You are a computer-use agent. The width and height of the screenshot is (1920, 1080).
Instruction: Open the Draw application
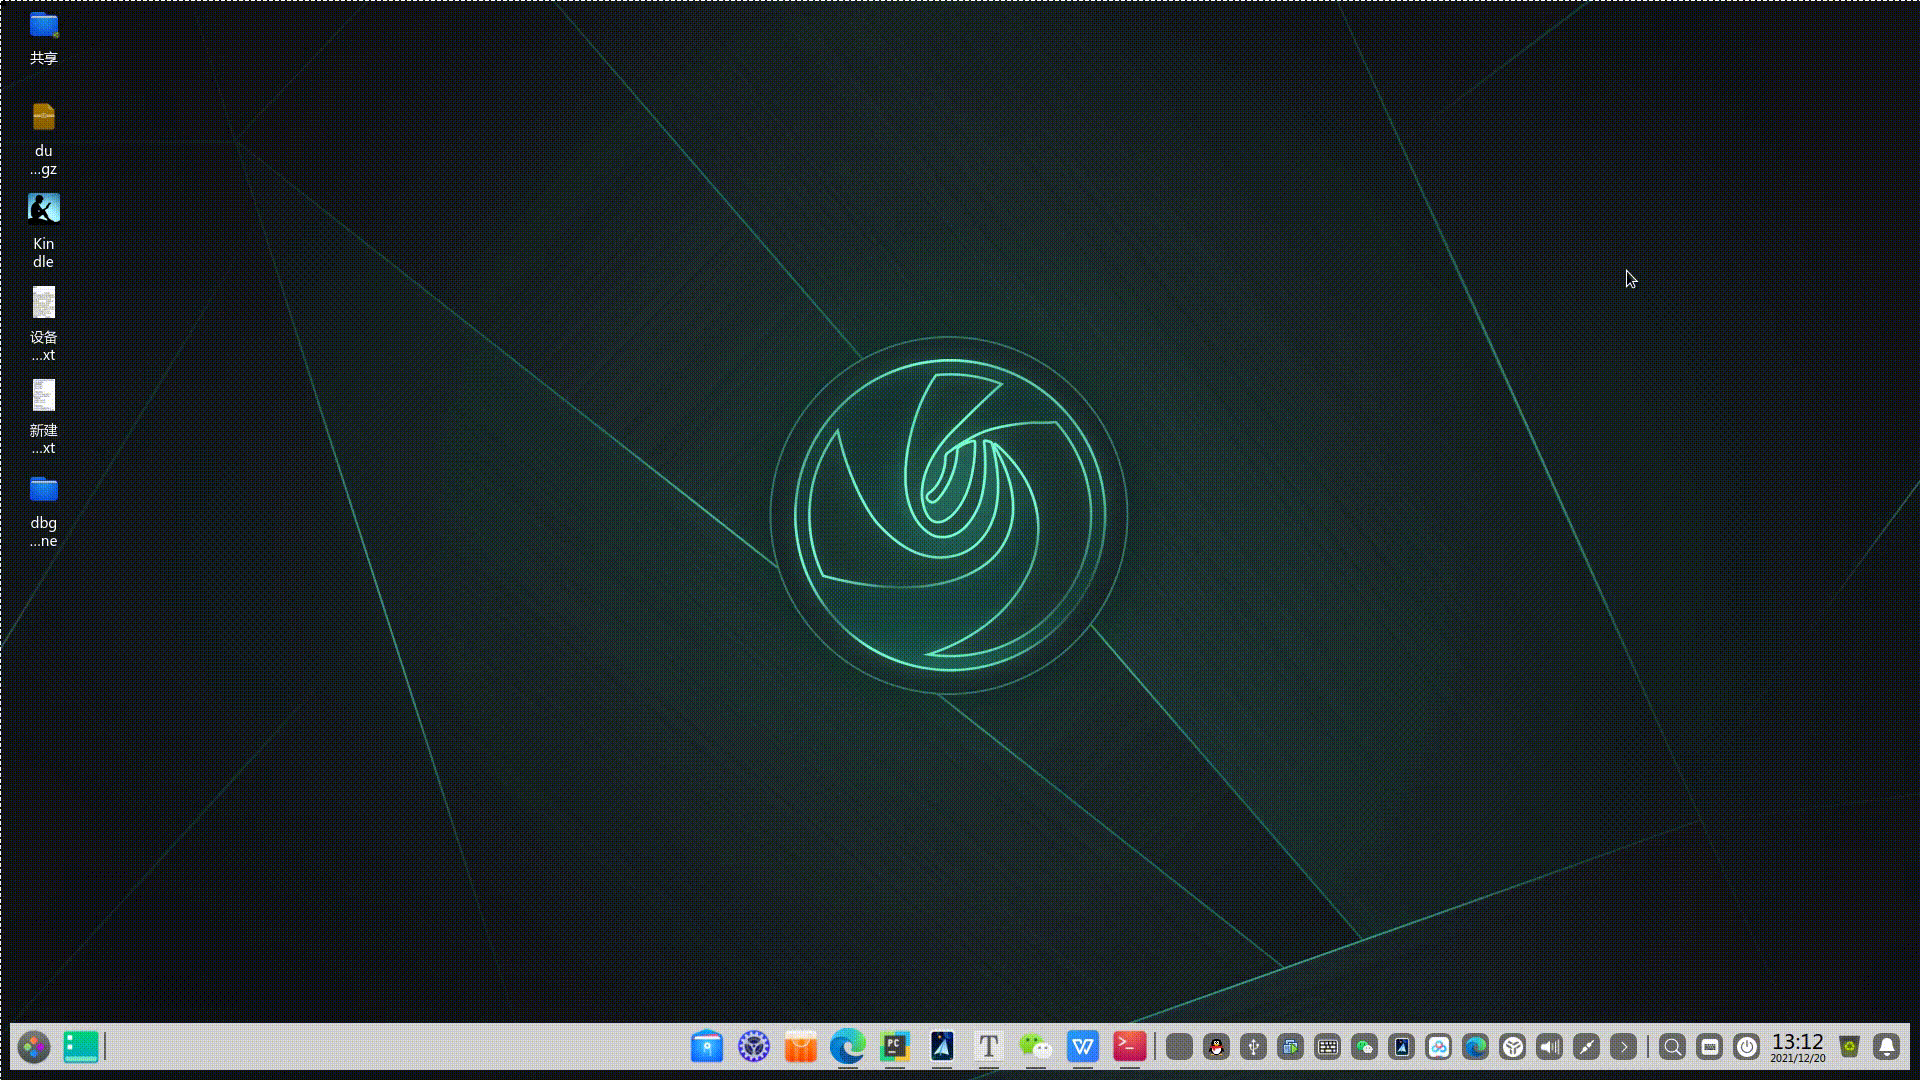(941, 1048)
